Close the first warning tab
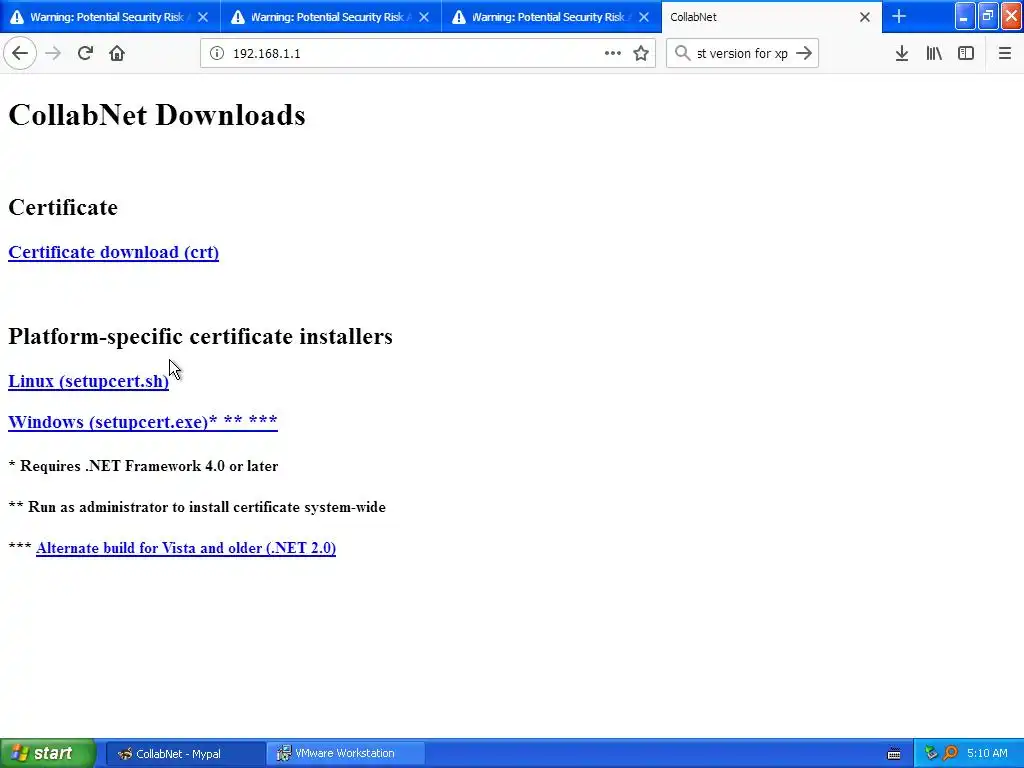Viewport: 1024px width, 768px height. (203, 17)
